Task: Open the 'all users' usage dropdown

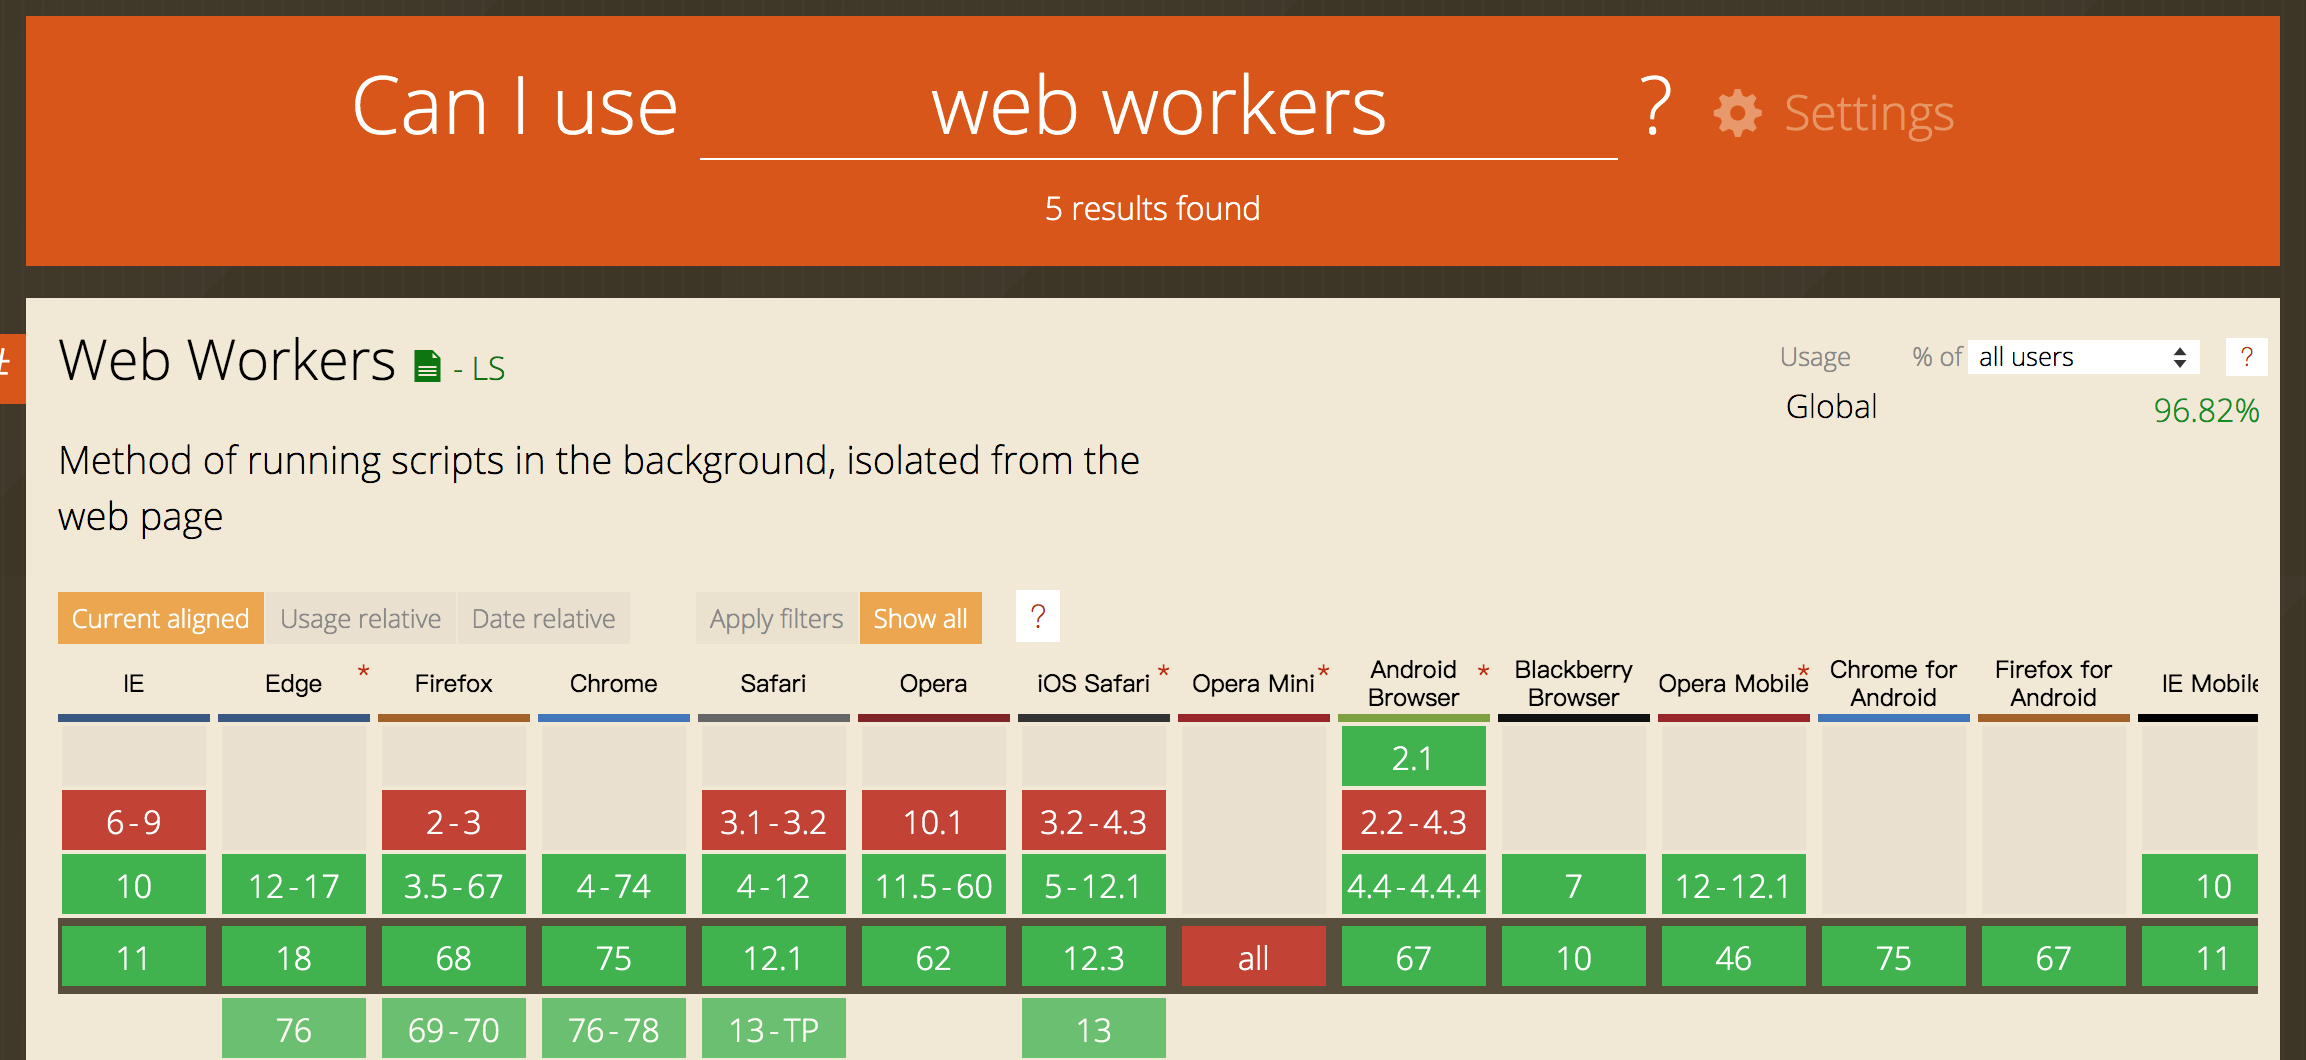Action: (x=2084, y=357)
